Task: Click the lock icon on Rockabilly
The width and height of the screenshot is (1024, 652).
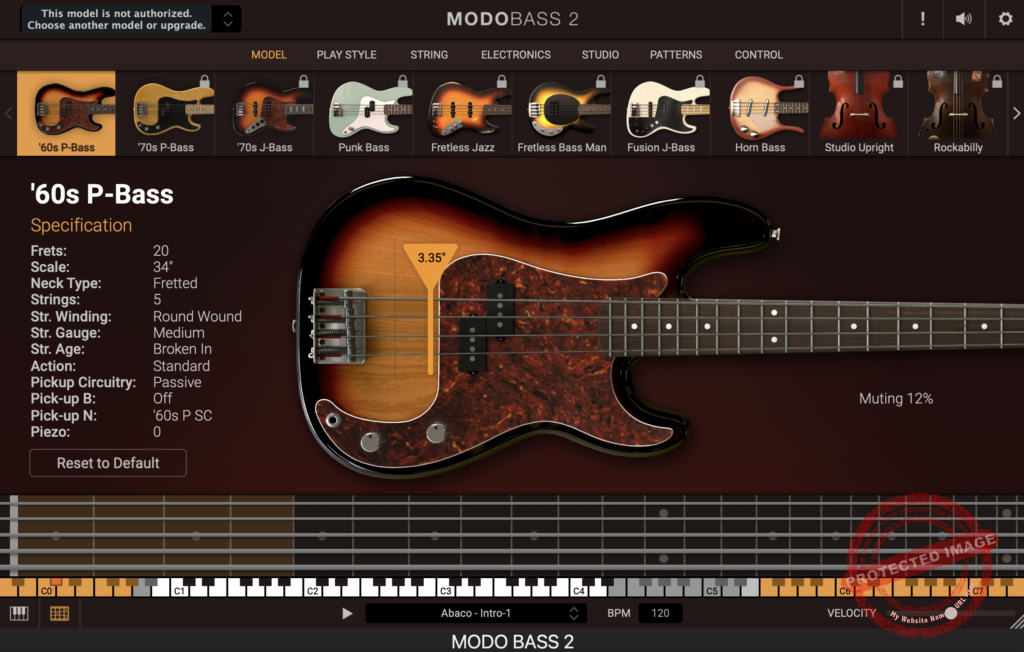Action: pos(997,81)
